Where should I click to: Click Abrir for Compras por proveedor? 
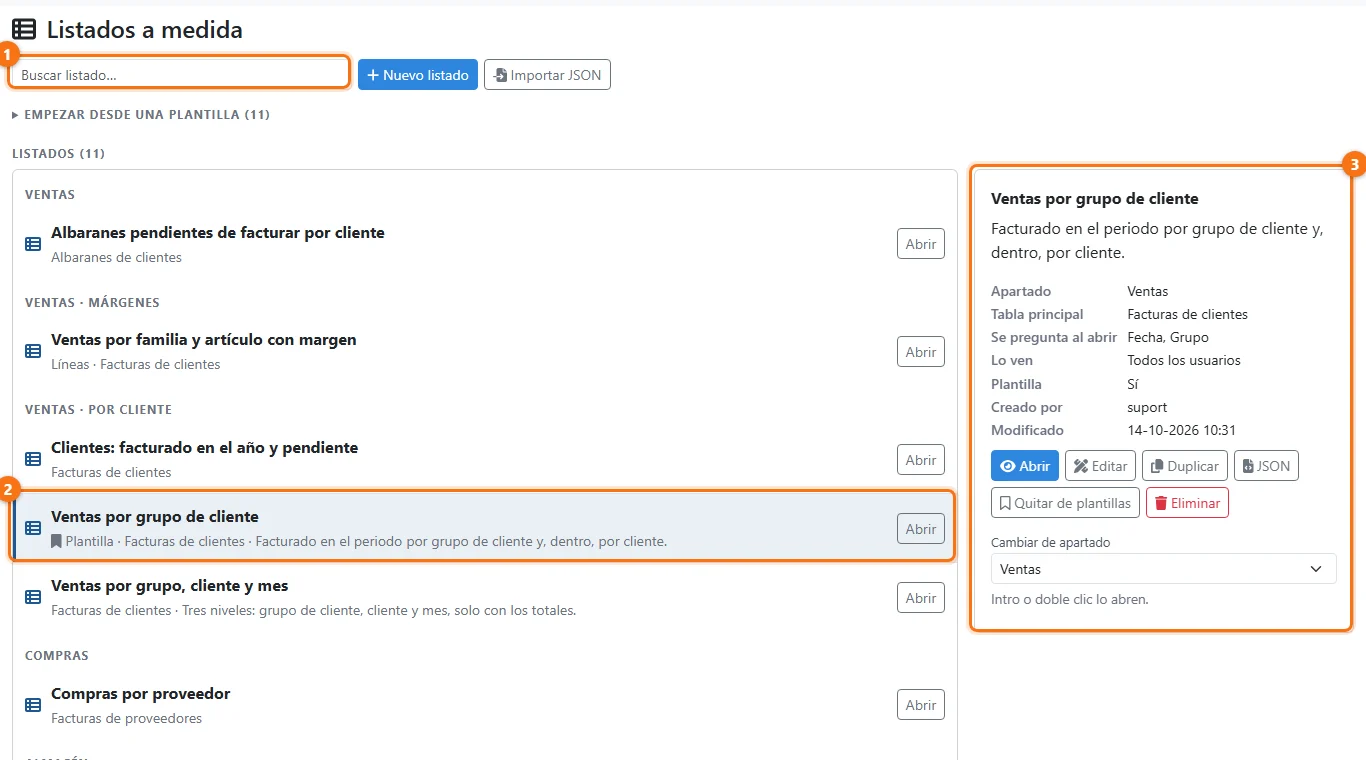(x=921, y=705)
